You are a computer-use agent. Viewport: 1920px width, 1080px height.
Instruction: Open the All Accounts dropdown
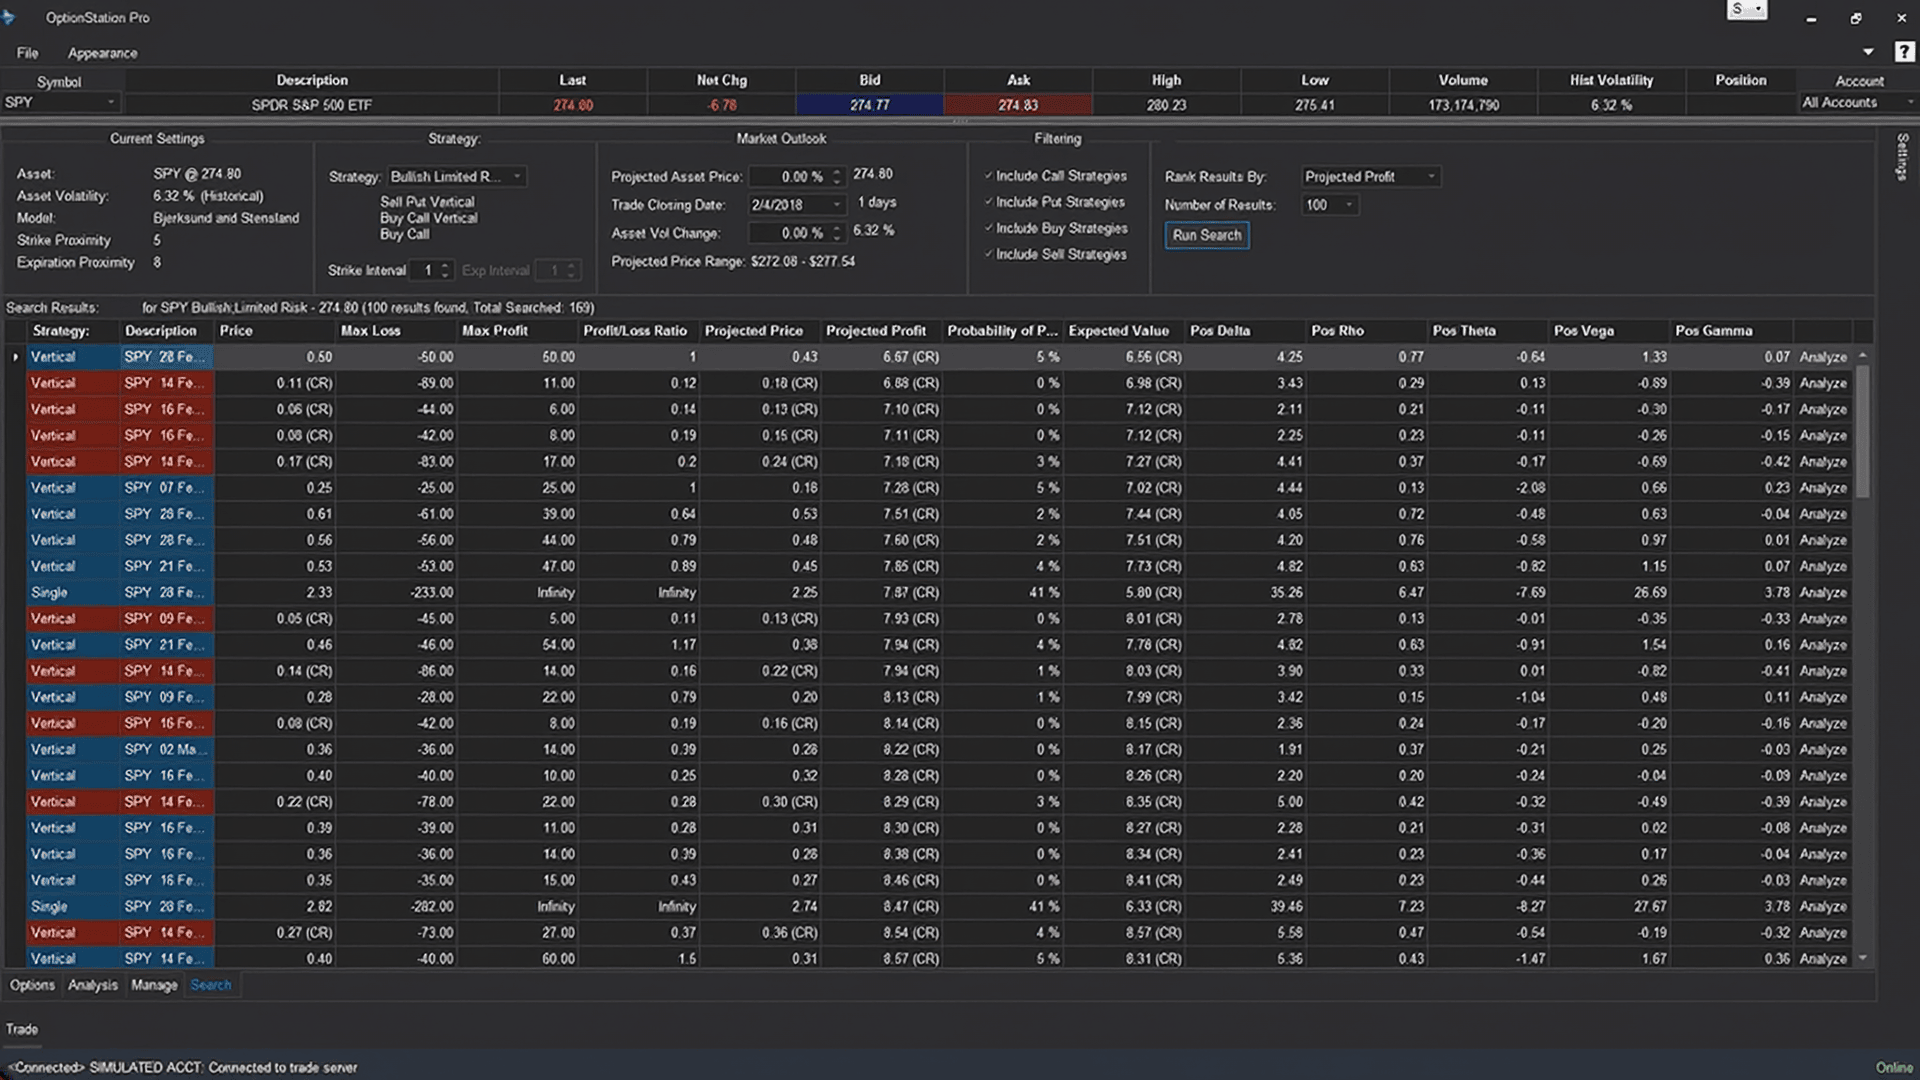pyautogui.click(x=1909, y=102)
